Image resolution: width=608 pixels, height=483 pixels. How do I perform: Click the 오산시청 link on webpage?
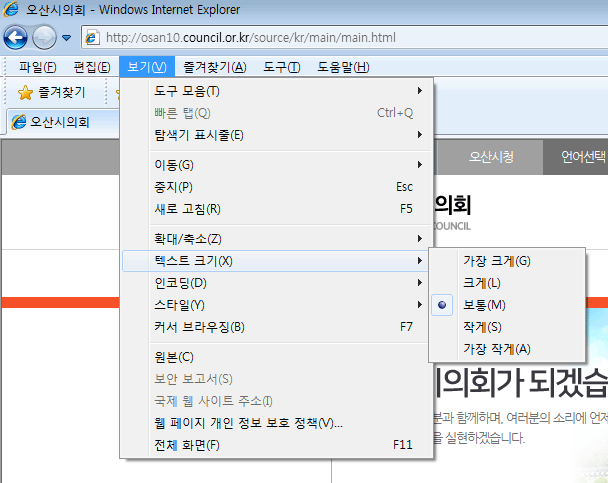(491, 157)
